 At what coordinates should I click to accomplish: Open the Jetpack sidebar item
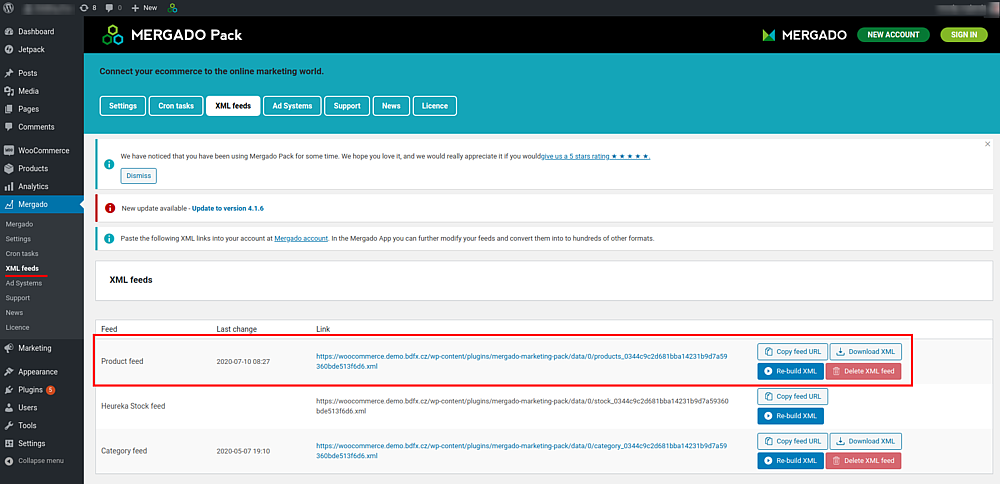coord(41,49)
